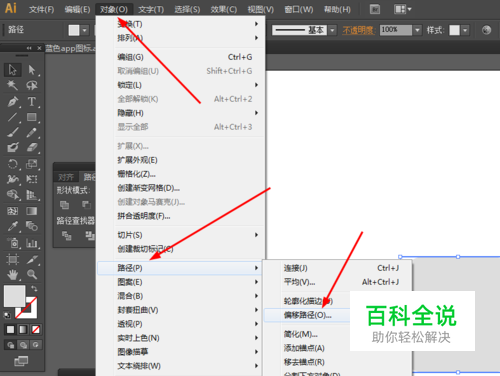
Task: Set paint mode to None
Action: [x=36, y=330]
